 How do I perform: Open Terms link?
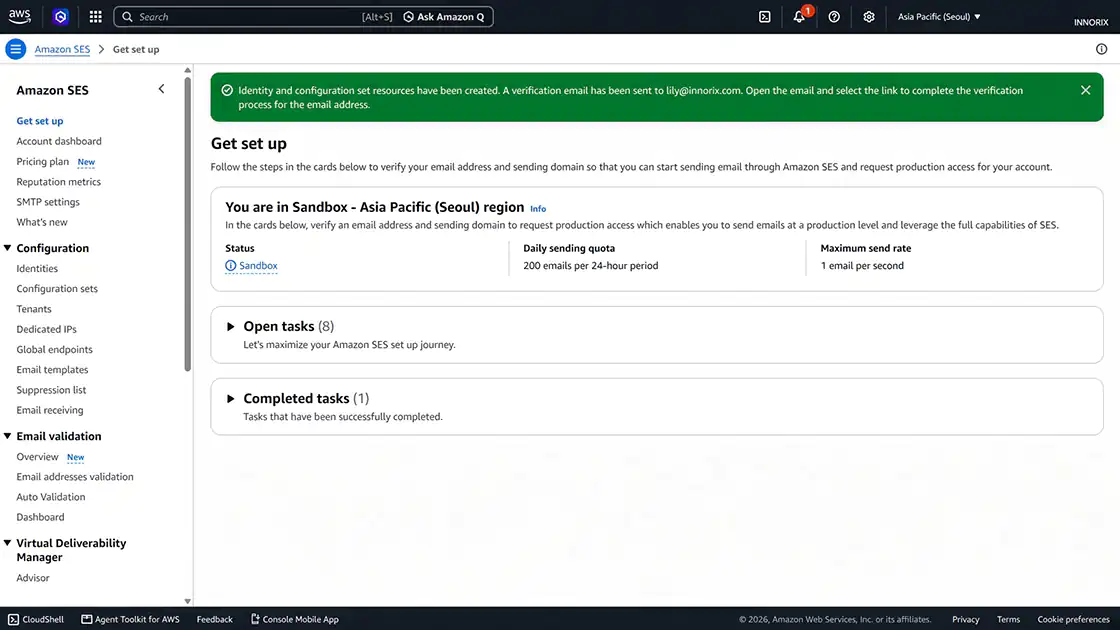(x=1008, y=619)
